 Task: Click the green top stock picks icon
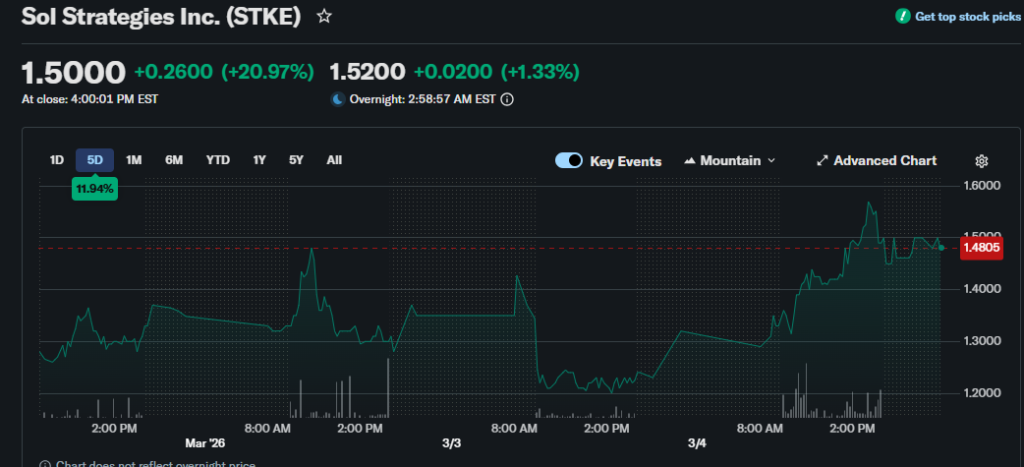tap(903, 17)
